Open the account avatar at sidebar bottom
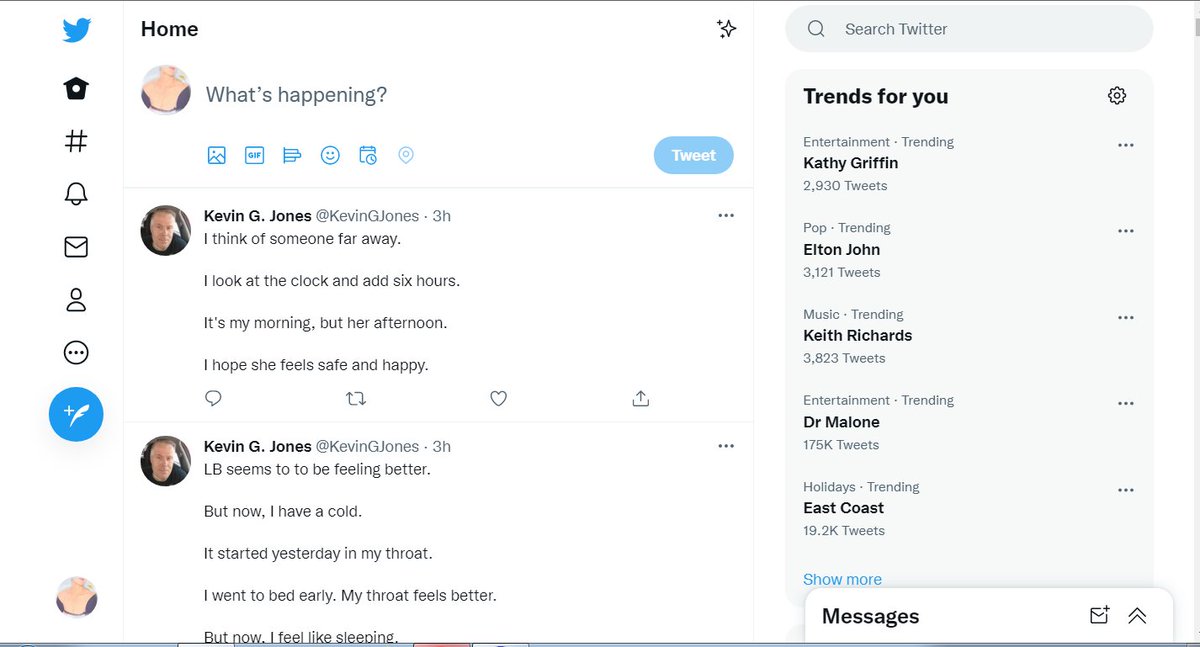 pyautogui.click(x=76, y=597)
